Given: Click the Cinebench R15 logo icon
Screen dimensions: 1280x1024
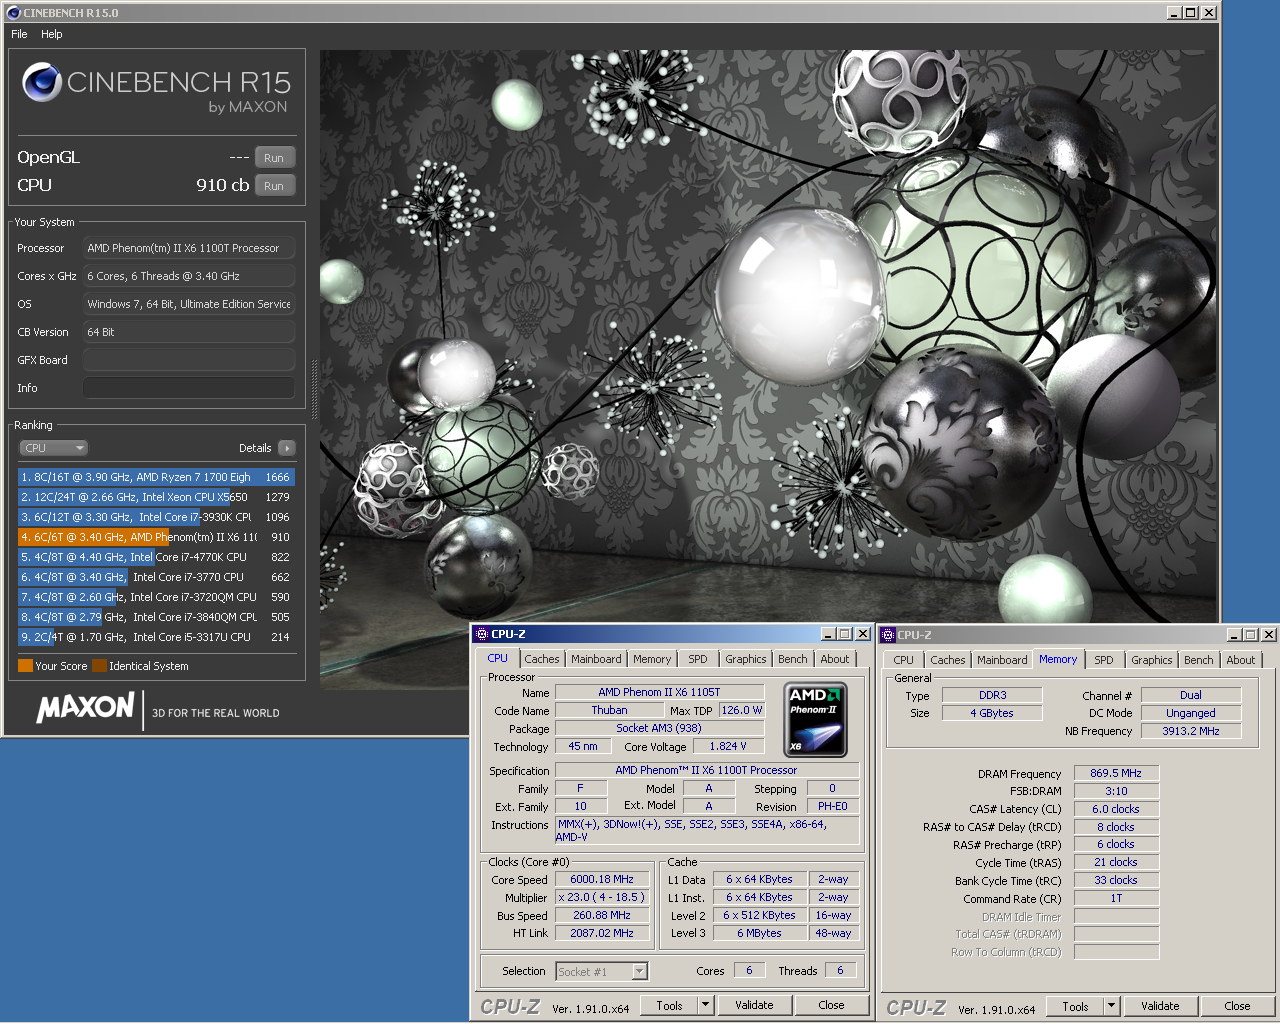Looking at the screenshot, I should 42,82.
